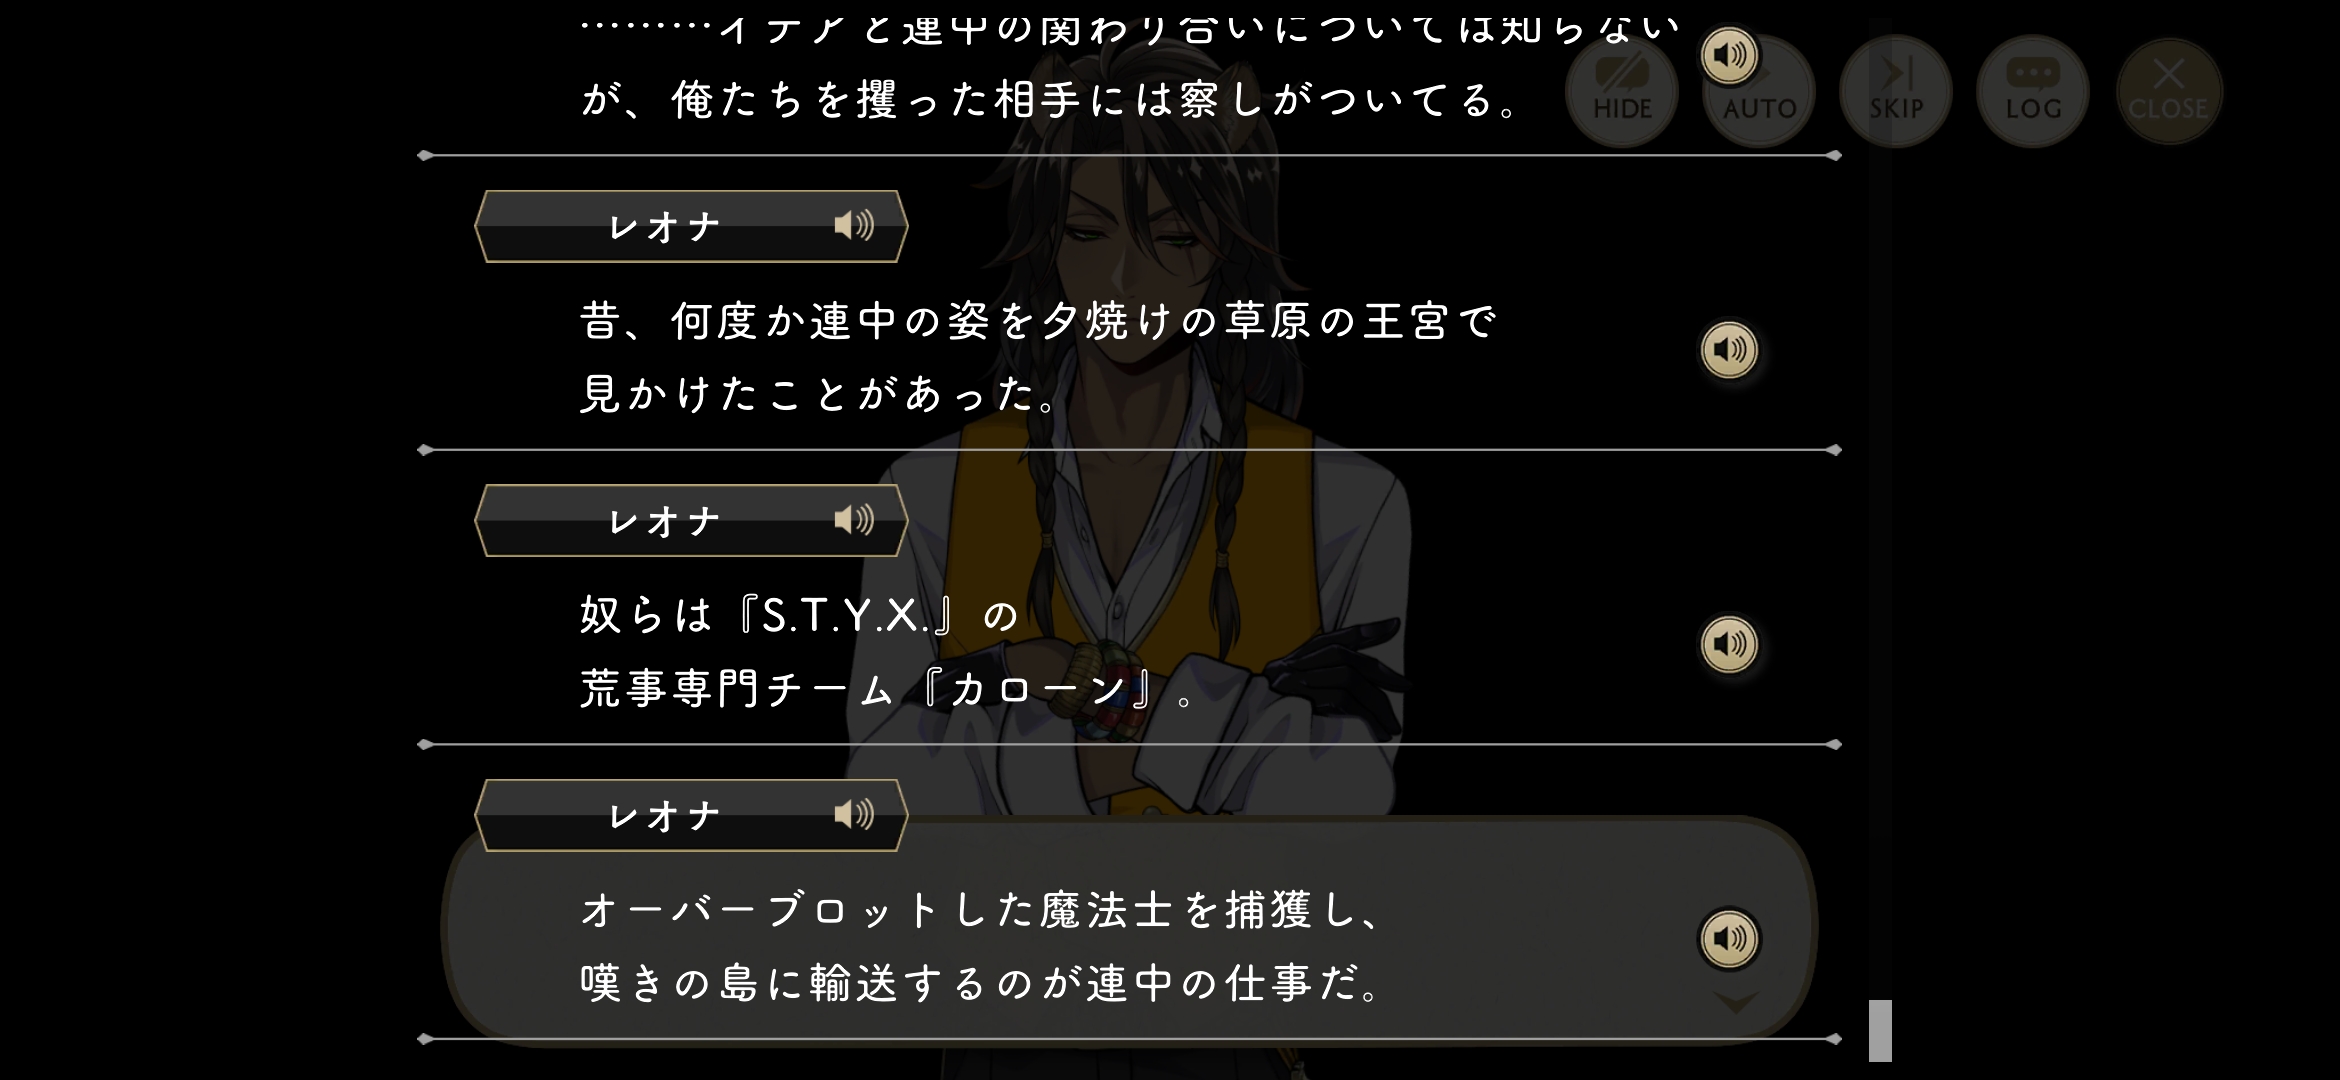Play voice for the 夕焼けの草原 dialogue line
Viewport: 2340px width, 1080px height.
pyautogui.click(x=1729, y=350)
